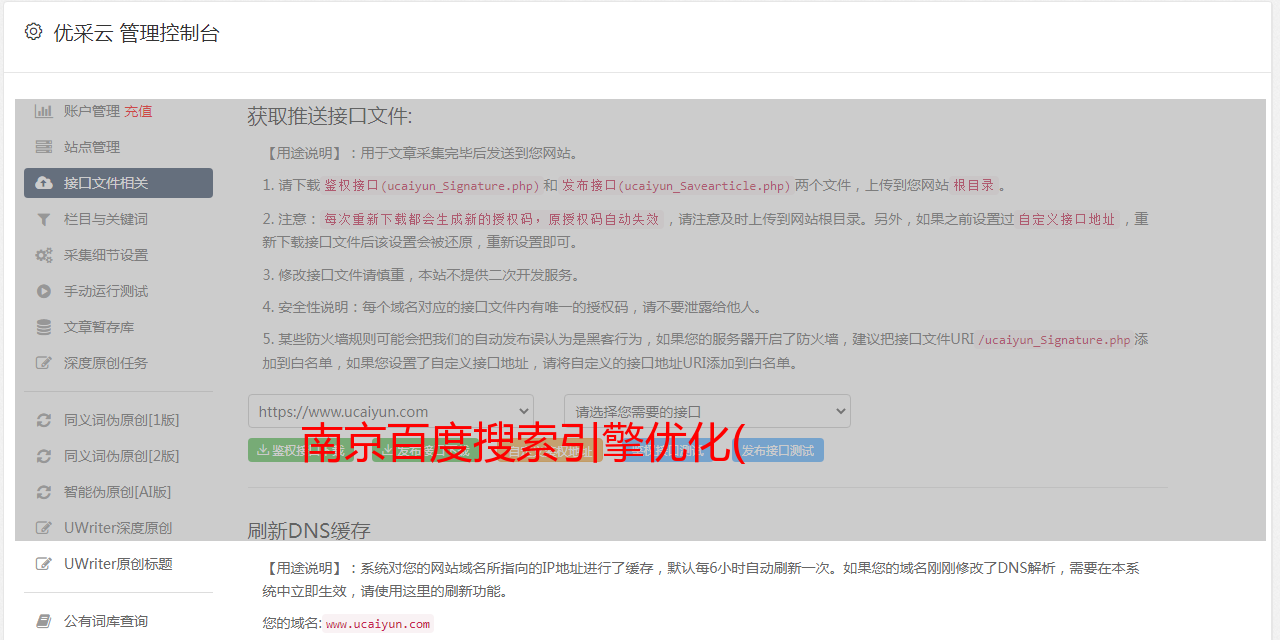Image resolution: width=1280 pixels, height=640 pixels.
Task: Click the book icon for 公有词库查询
Action: point(44,621)
